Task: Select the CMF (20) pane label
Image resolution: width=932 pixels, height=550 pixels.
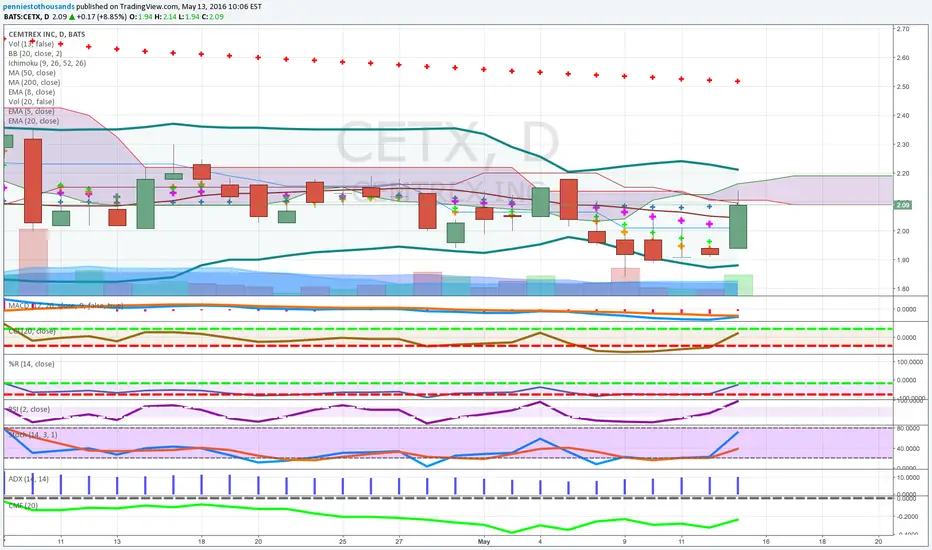Action: click(23, 505)
